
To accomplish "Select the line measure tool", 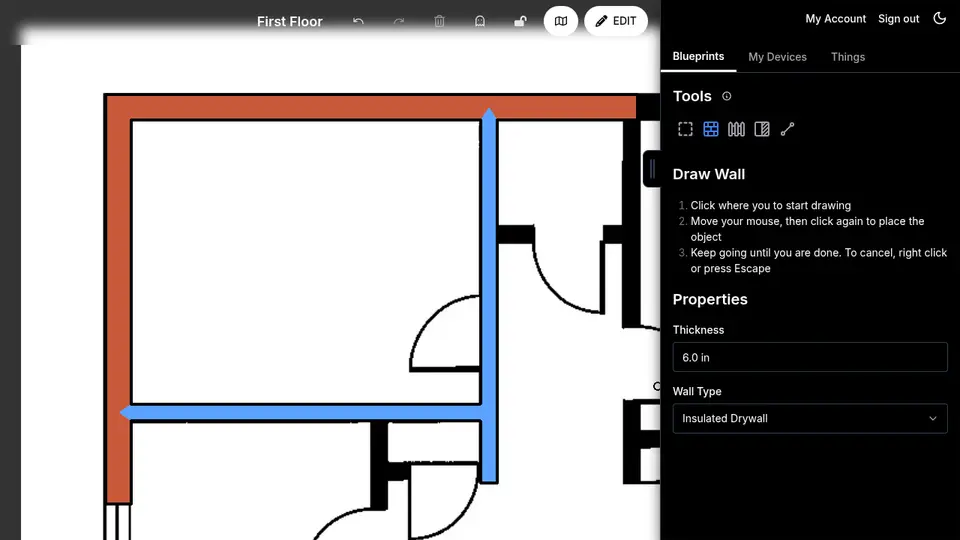I will pos(787,129).
